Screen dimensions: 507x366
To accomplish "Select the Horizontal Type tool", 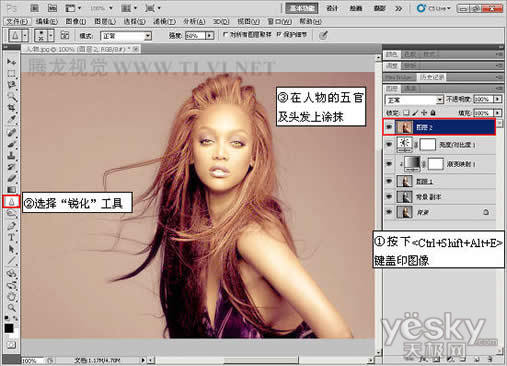I will [x=11, y=237].
